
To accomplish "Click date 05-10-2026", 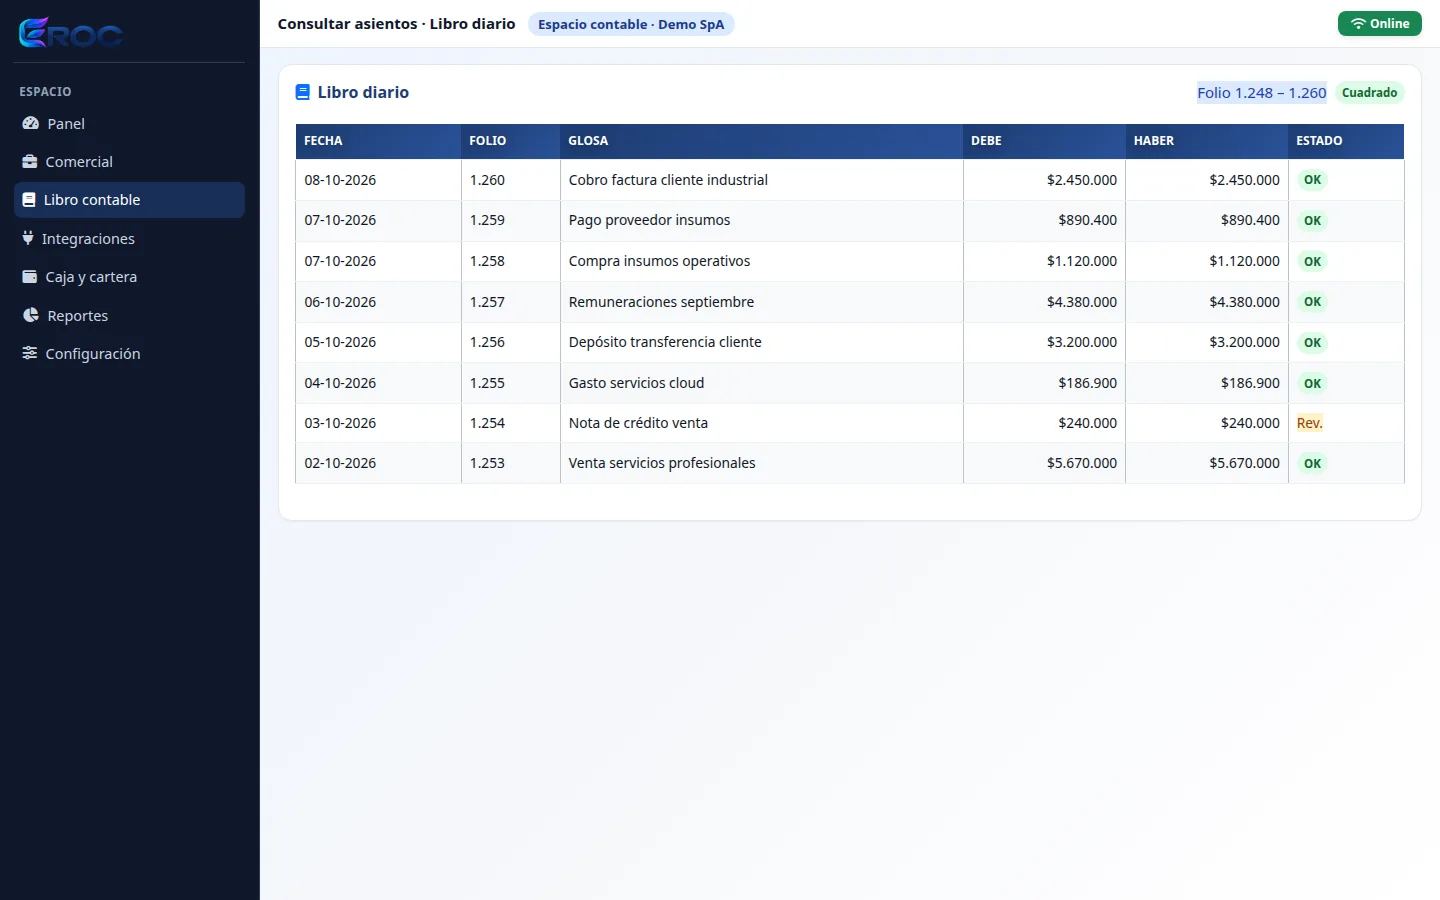I will (x=340, y=342).
